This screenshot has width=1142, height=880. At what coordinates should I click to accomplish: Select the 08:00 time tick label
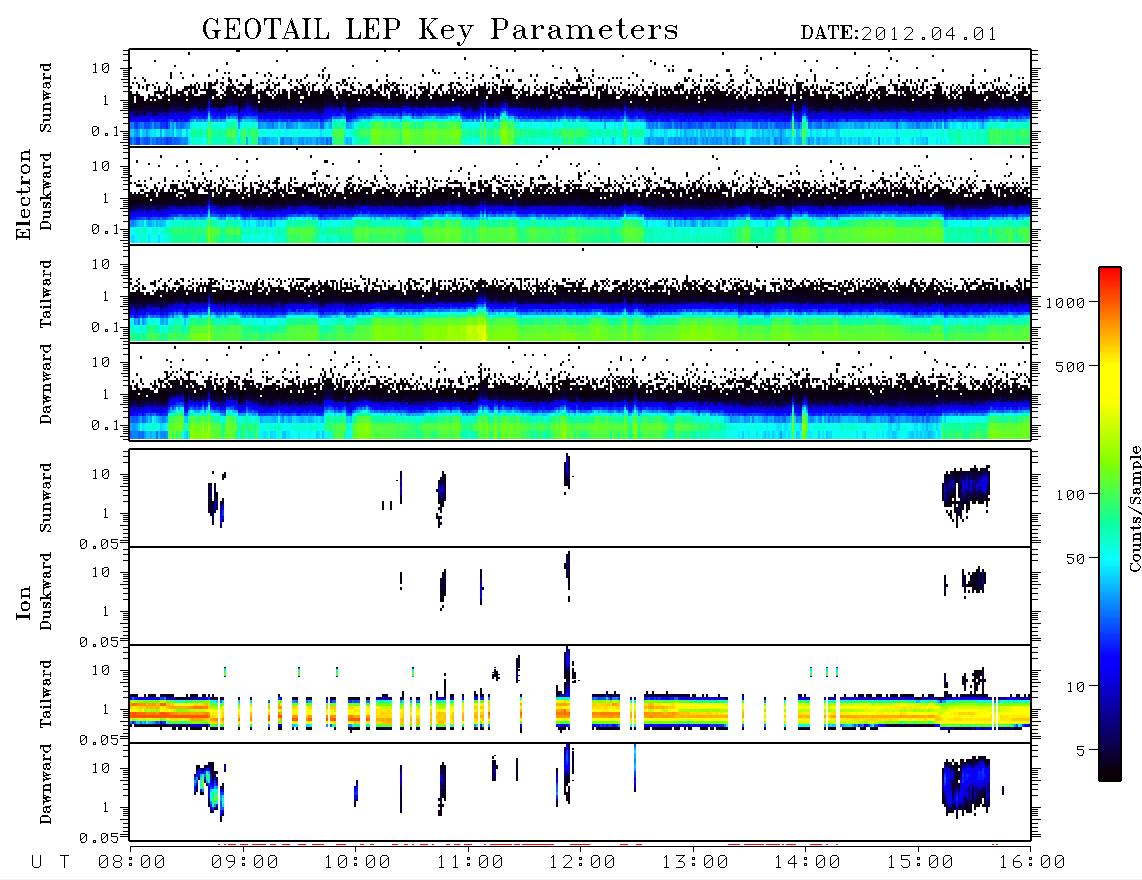(132, 862)
